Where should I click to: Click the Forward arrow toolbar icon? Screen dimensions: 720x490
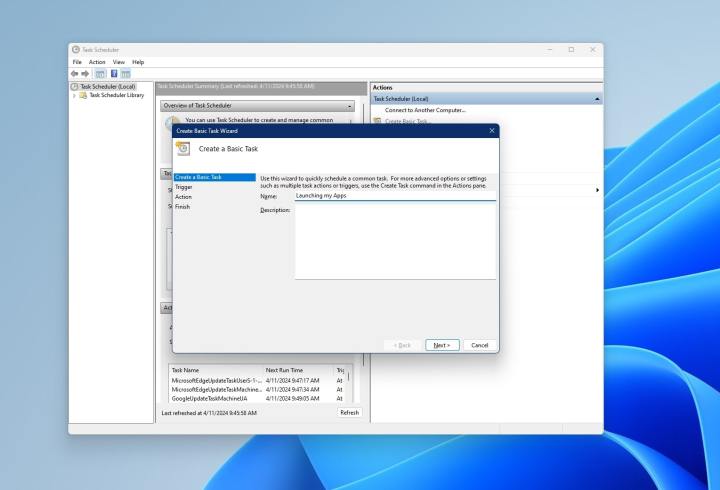pyautogui.click(x=85, y=73)
